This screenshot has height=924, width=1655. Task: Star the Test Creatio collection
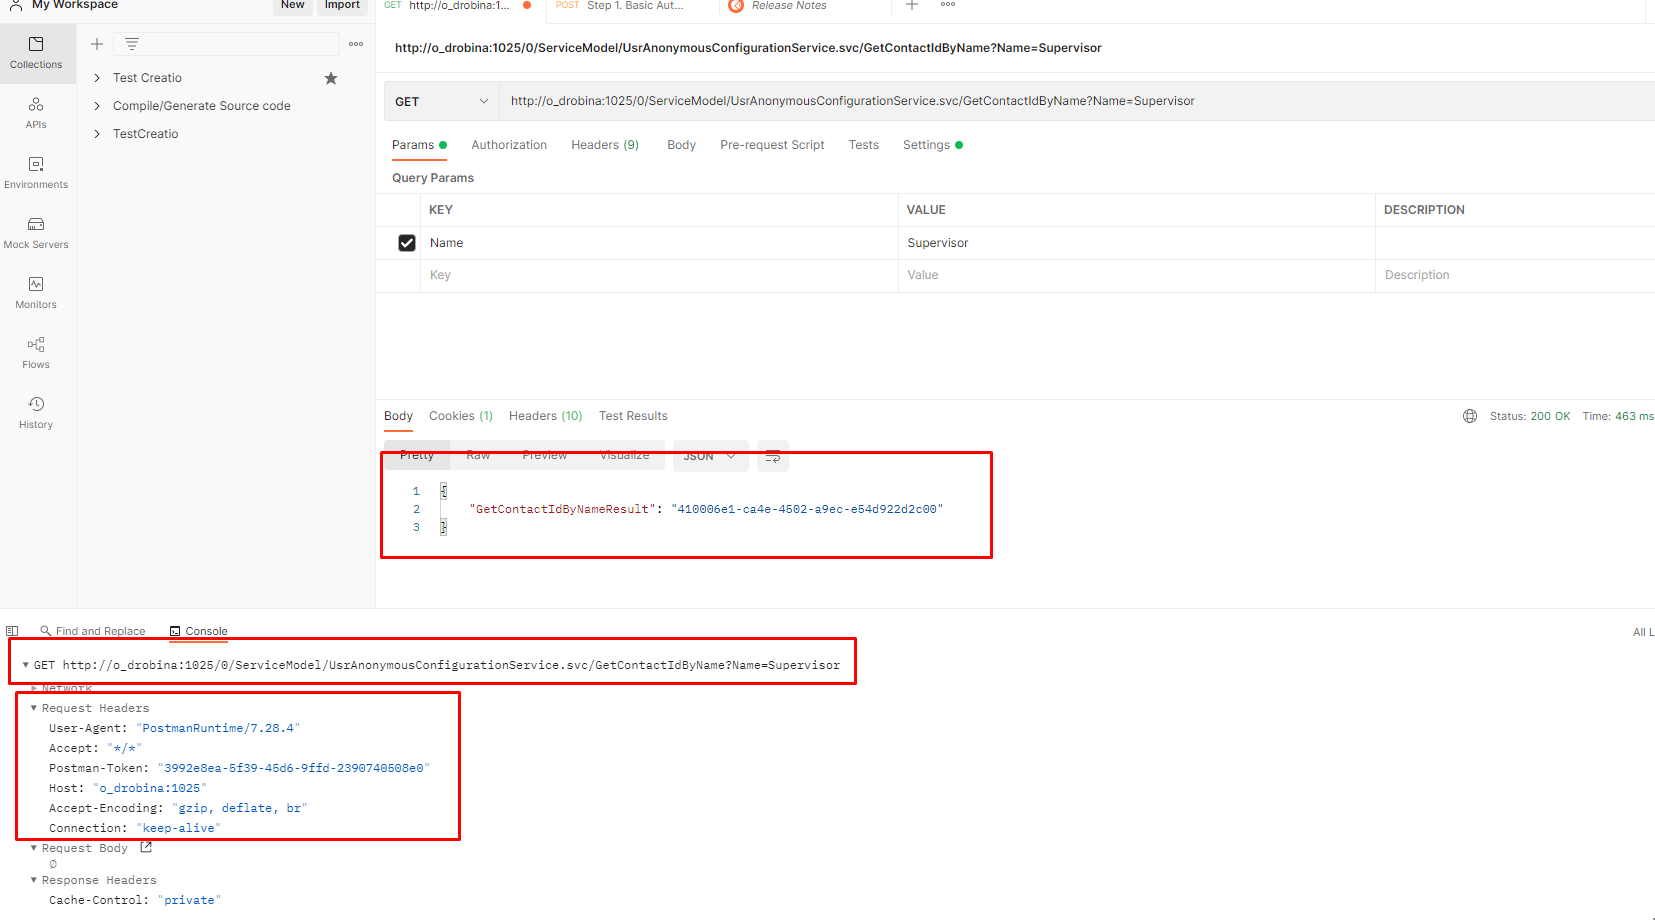tap(330, 77)
